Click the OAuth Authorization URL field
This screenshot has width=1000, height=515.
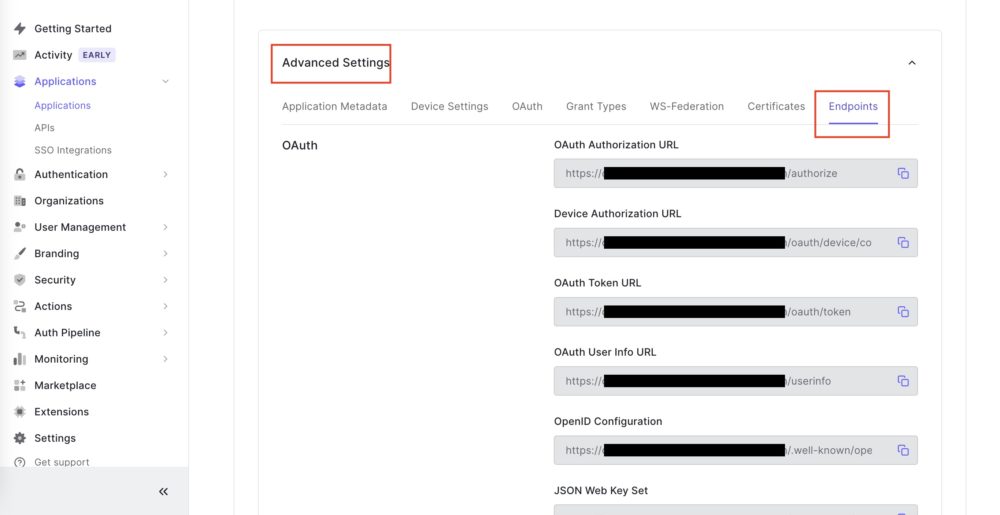click(x=735, y=173)
